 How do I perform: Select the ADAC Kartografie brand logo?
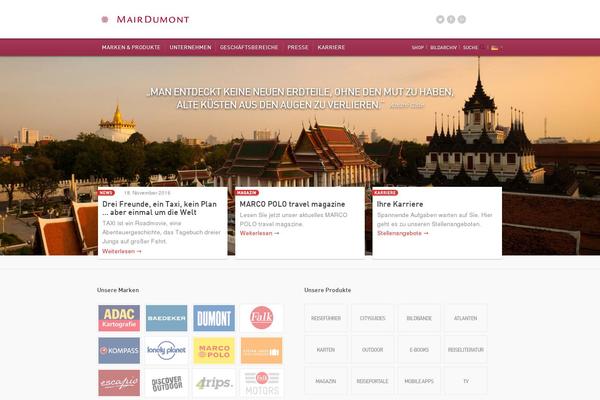[x=119, y=318]
